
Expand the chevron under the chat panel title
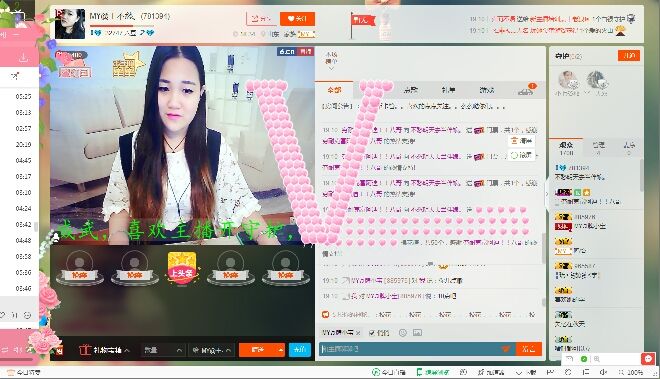coord(331,68)
